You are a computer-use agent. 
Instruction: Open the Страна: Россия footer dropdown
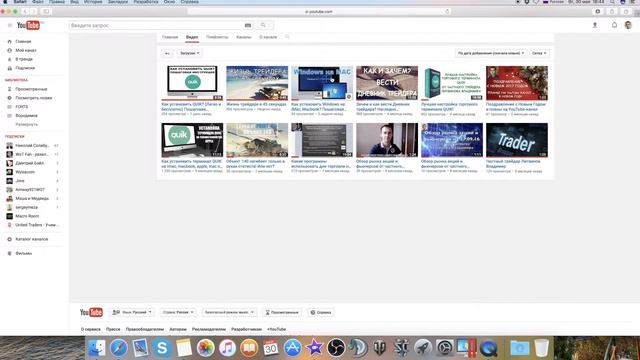(178, 312)
